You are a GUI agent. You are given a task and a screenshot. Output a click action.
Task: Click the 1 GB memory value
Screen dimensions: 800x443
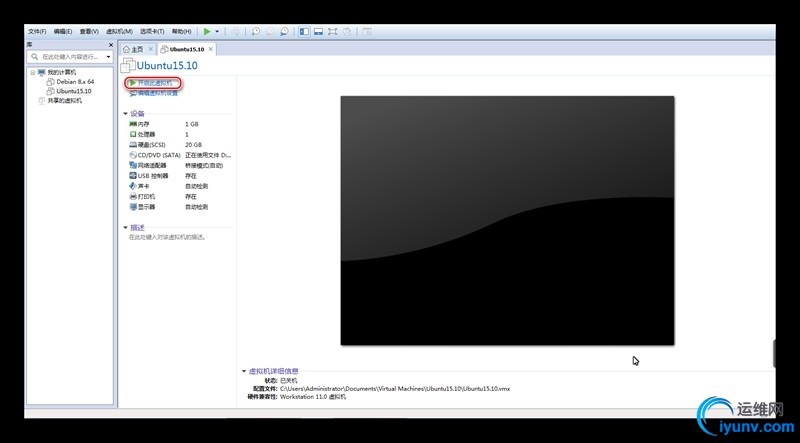[x=191, y=124]
